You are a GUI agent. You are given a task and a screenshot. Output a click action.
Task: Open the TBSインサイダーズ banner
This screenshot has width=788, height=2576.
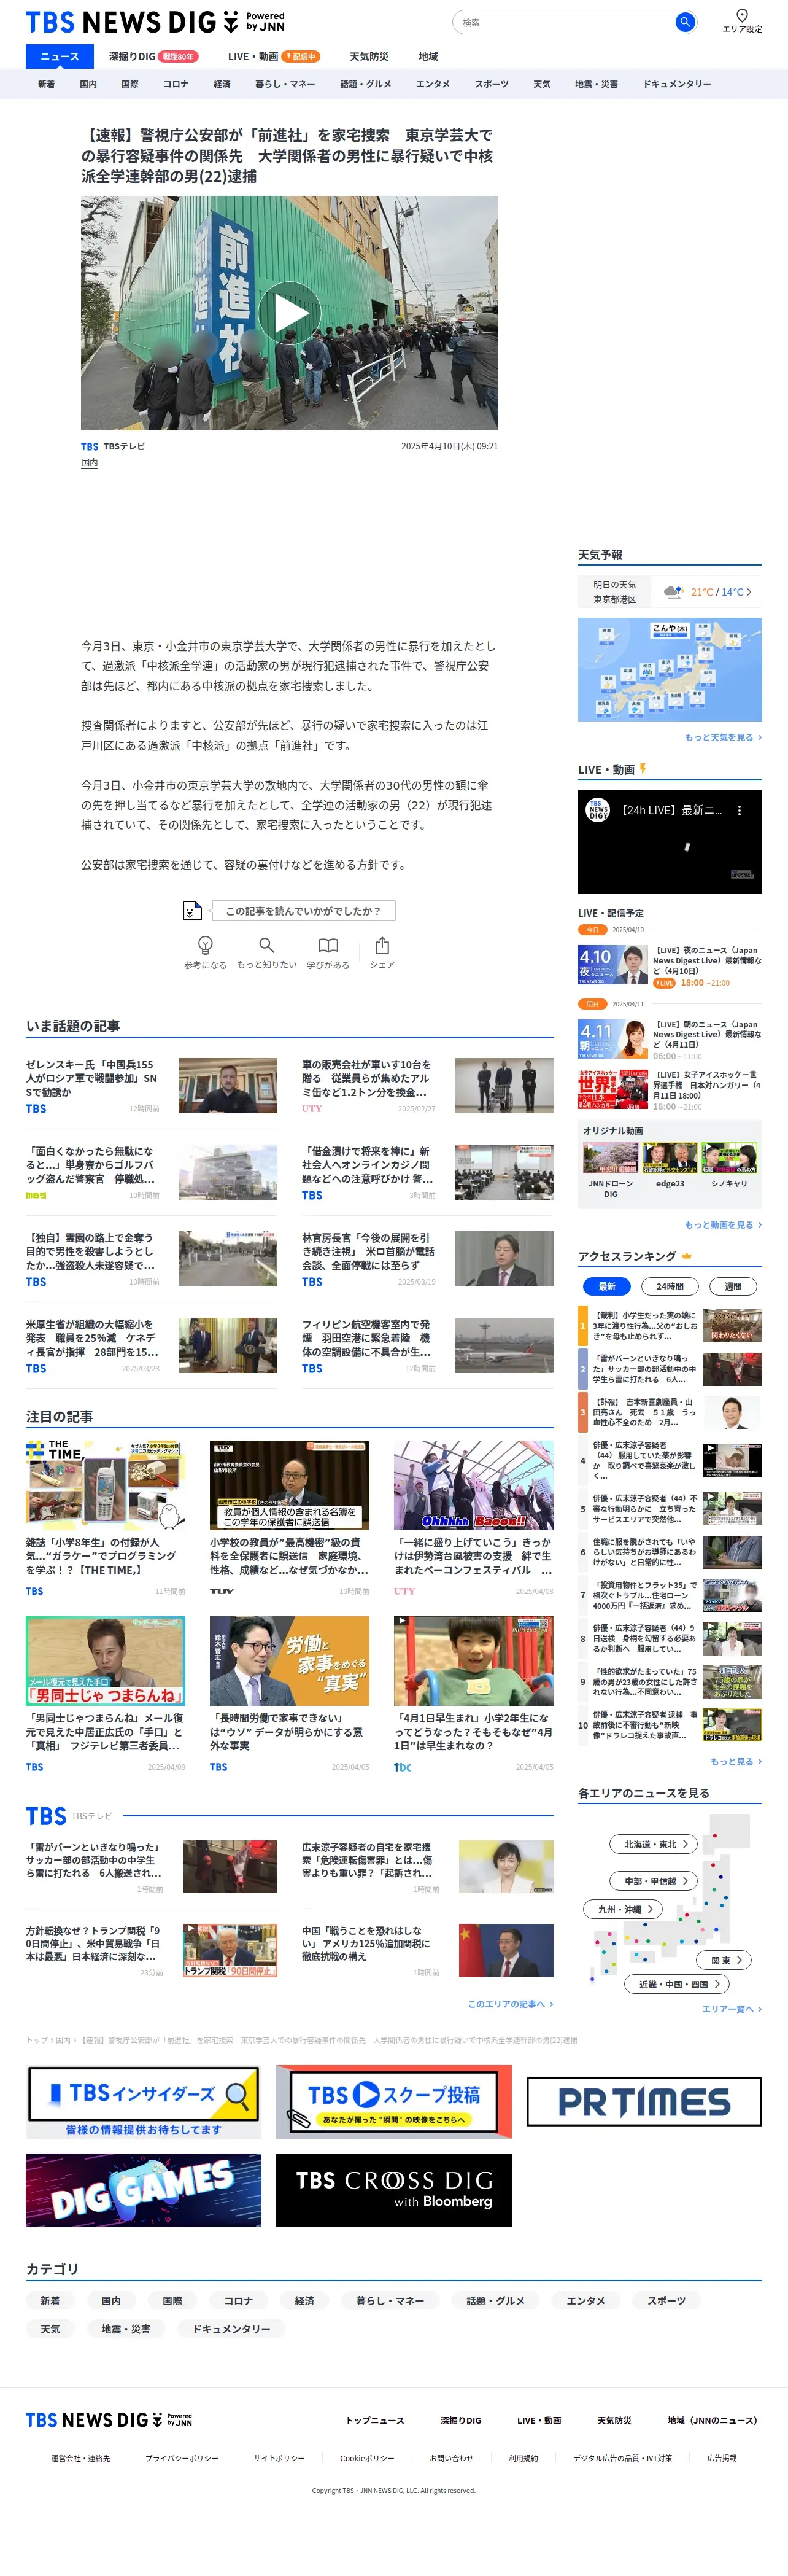coord(144,2101)
